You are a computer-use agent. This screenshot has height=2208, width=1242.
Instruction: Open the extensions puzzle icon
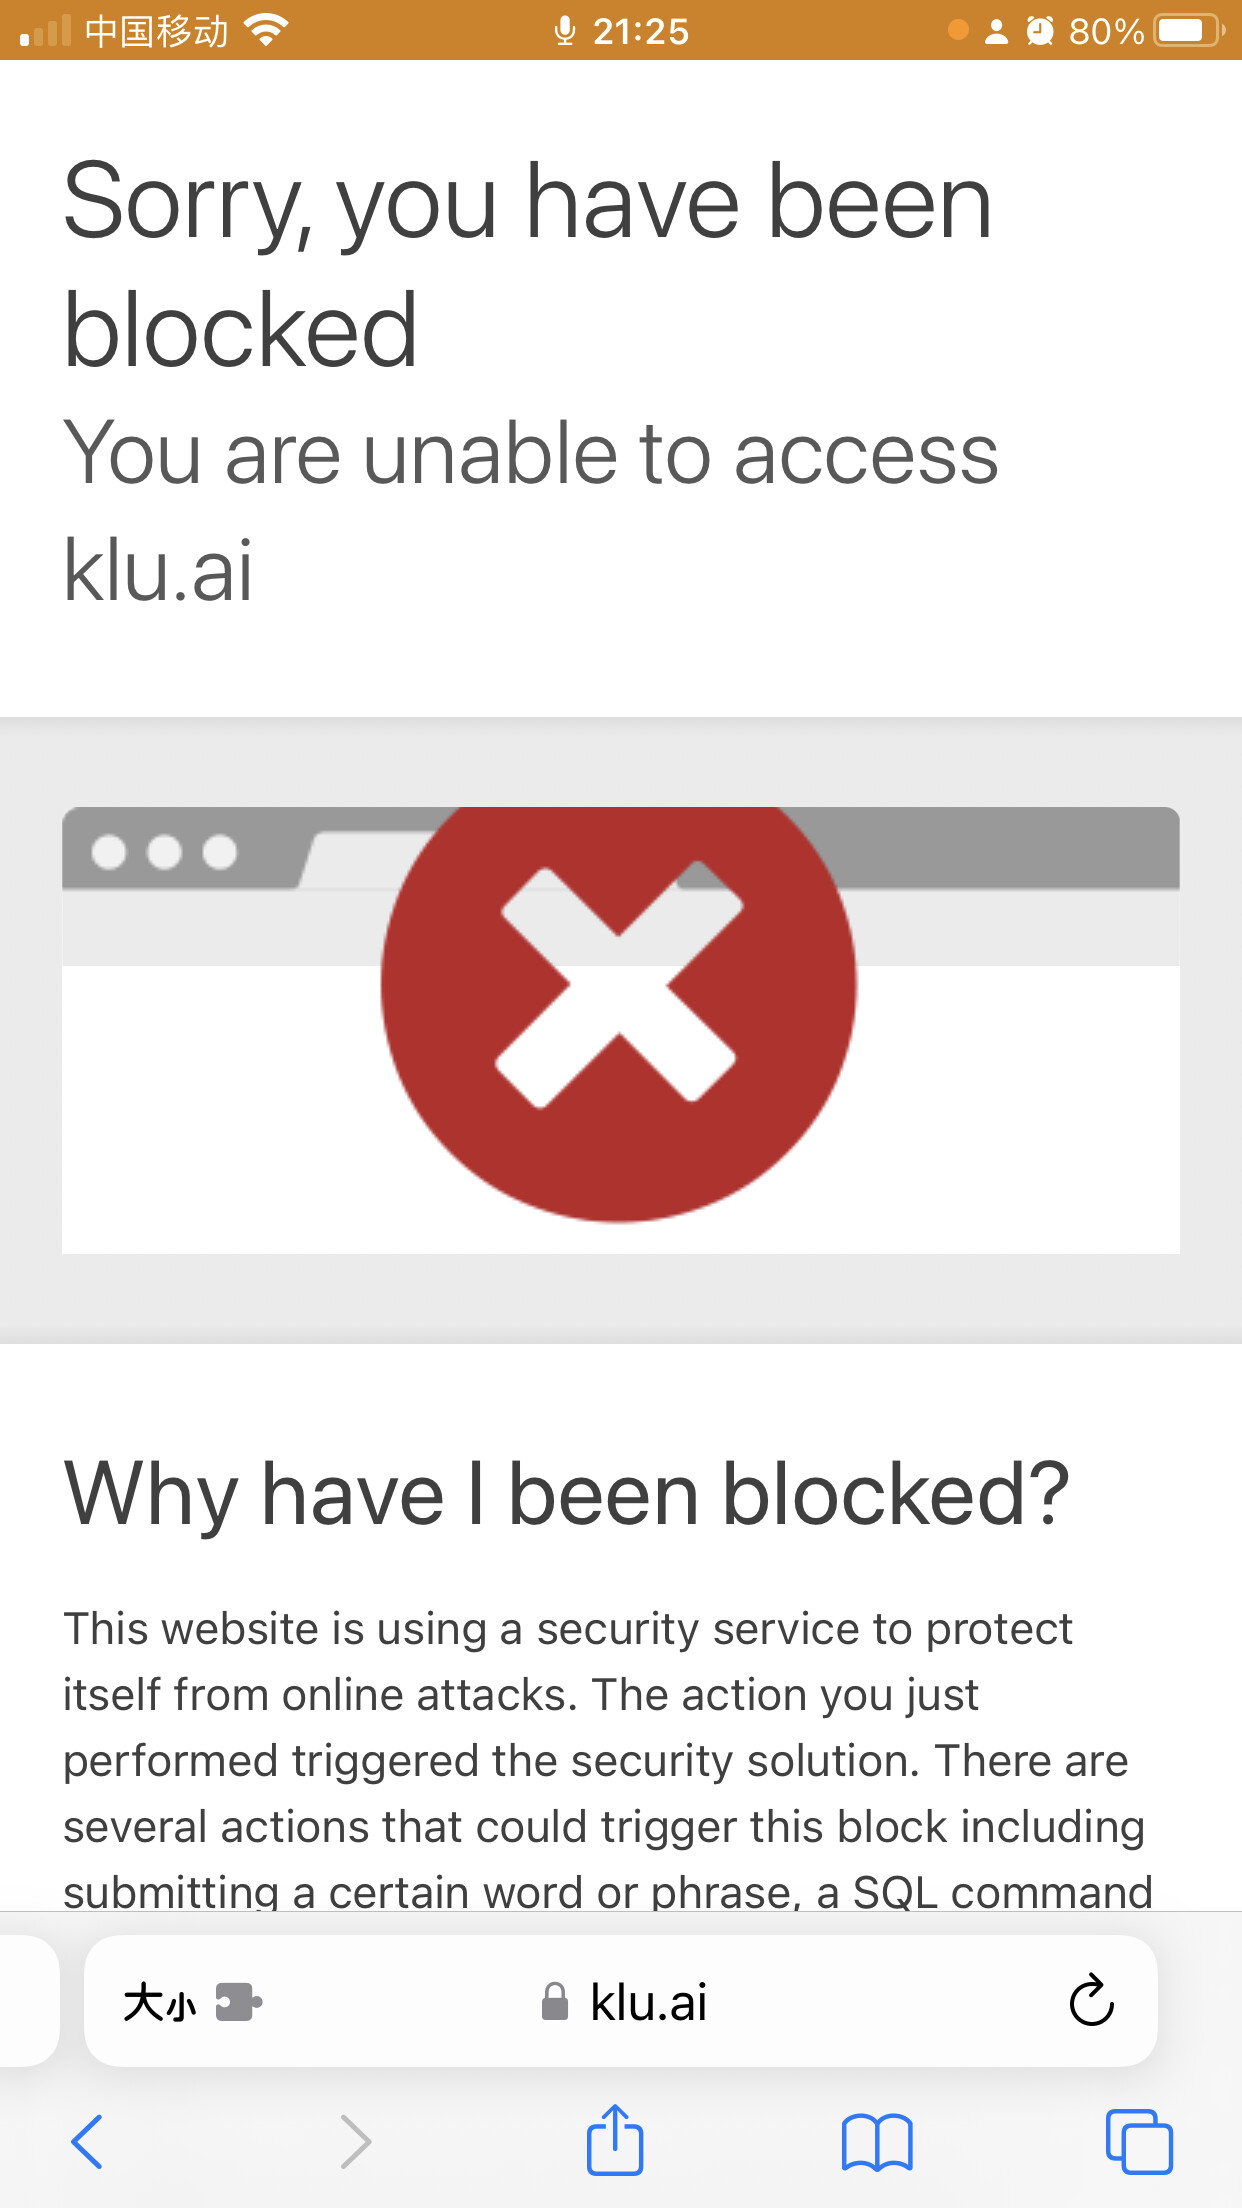pos(239,2002)
